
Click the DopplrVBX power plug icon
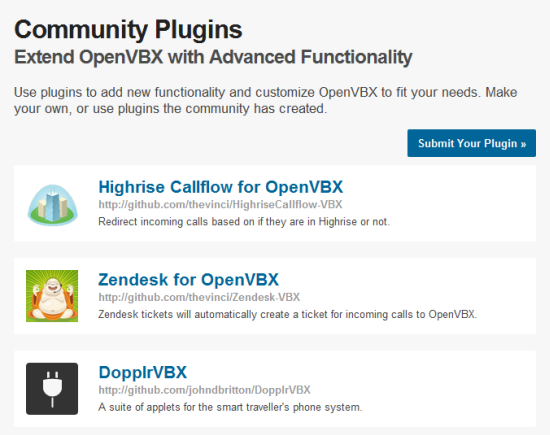tap(52, 389)
